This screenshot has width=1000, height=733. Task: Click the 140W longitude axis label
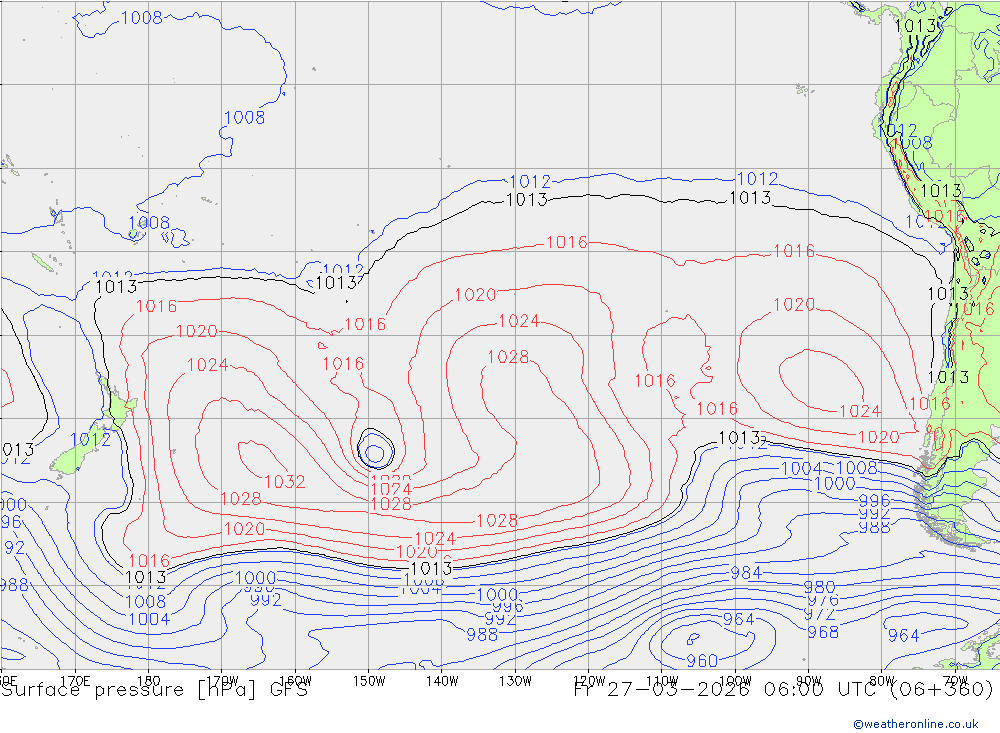pos(442,681)
